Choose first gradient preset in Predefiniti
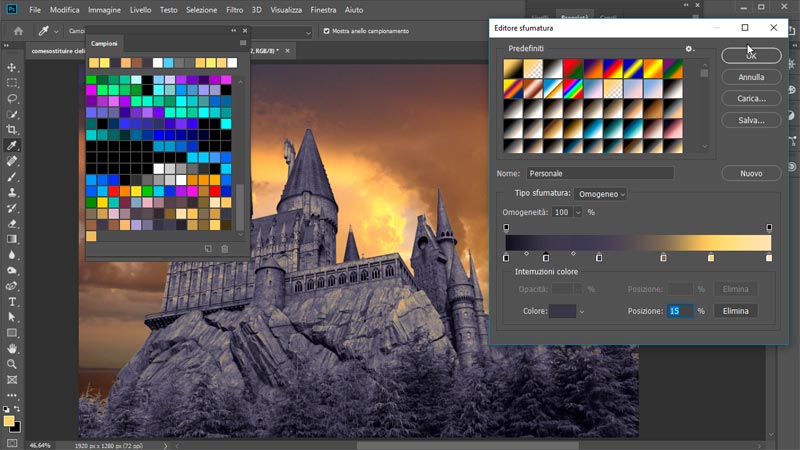Image resolution: width=800 pixels, height=450 pixels. click(513, 69)
